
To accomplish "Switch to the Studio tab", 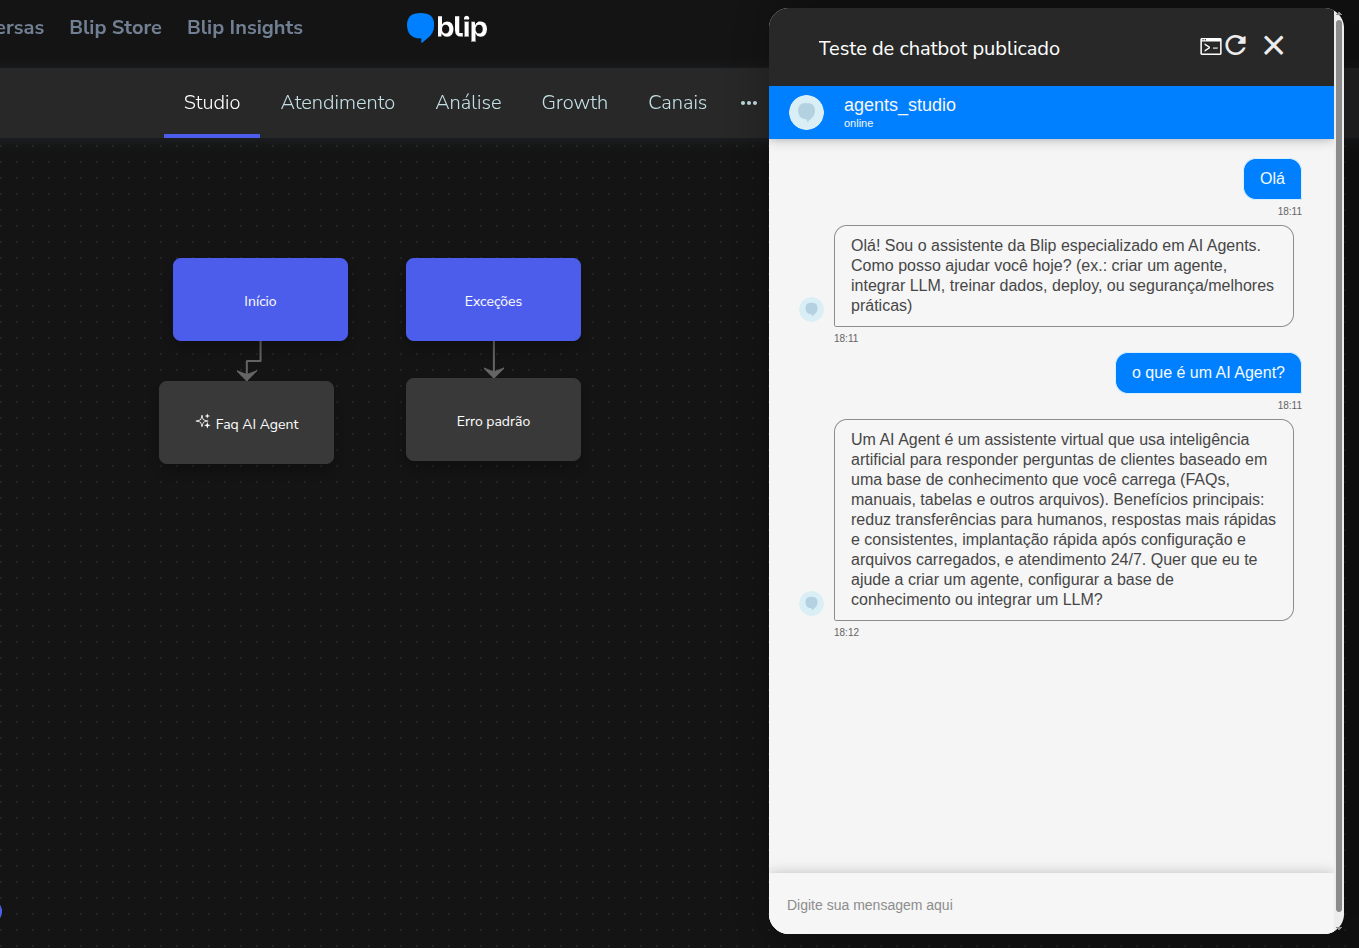I will pos(212,102).
